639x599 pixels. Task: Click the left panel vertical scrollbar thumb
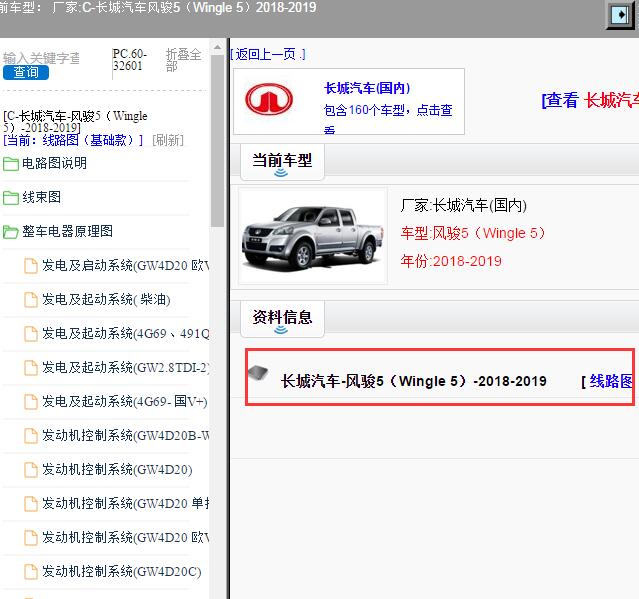click(x=218, y=141)
